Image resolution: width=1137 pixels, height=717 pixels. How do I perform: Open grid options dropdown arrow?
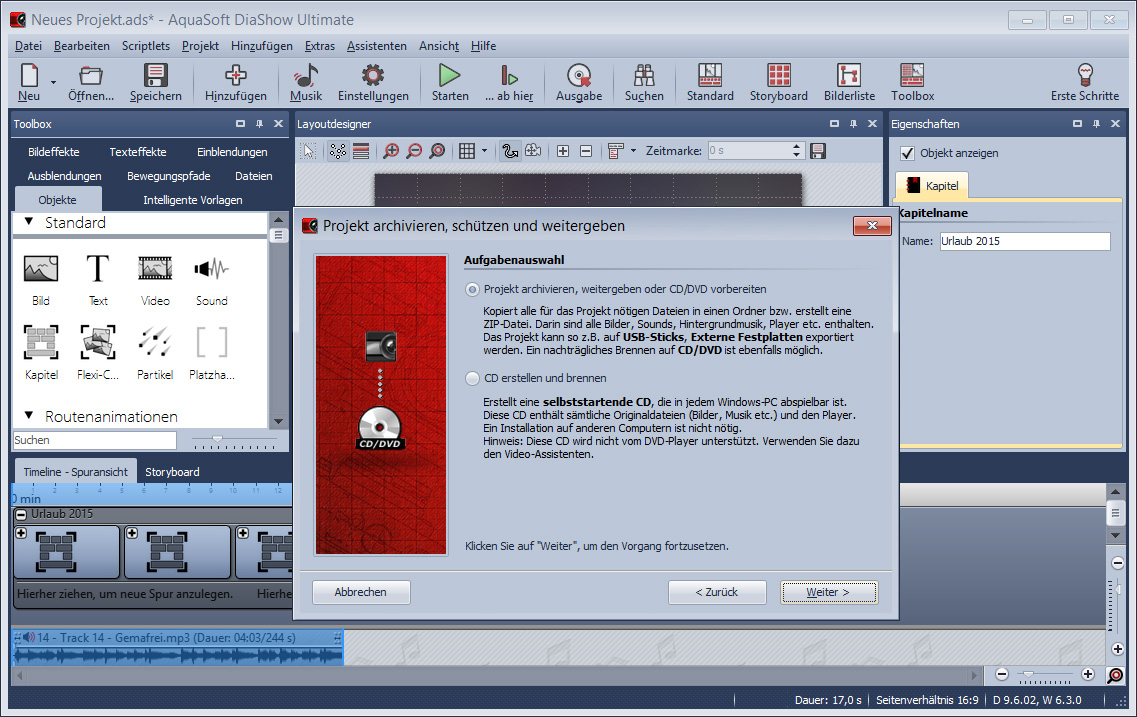coord(484,151)
